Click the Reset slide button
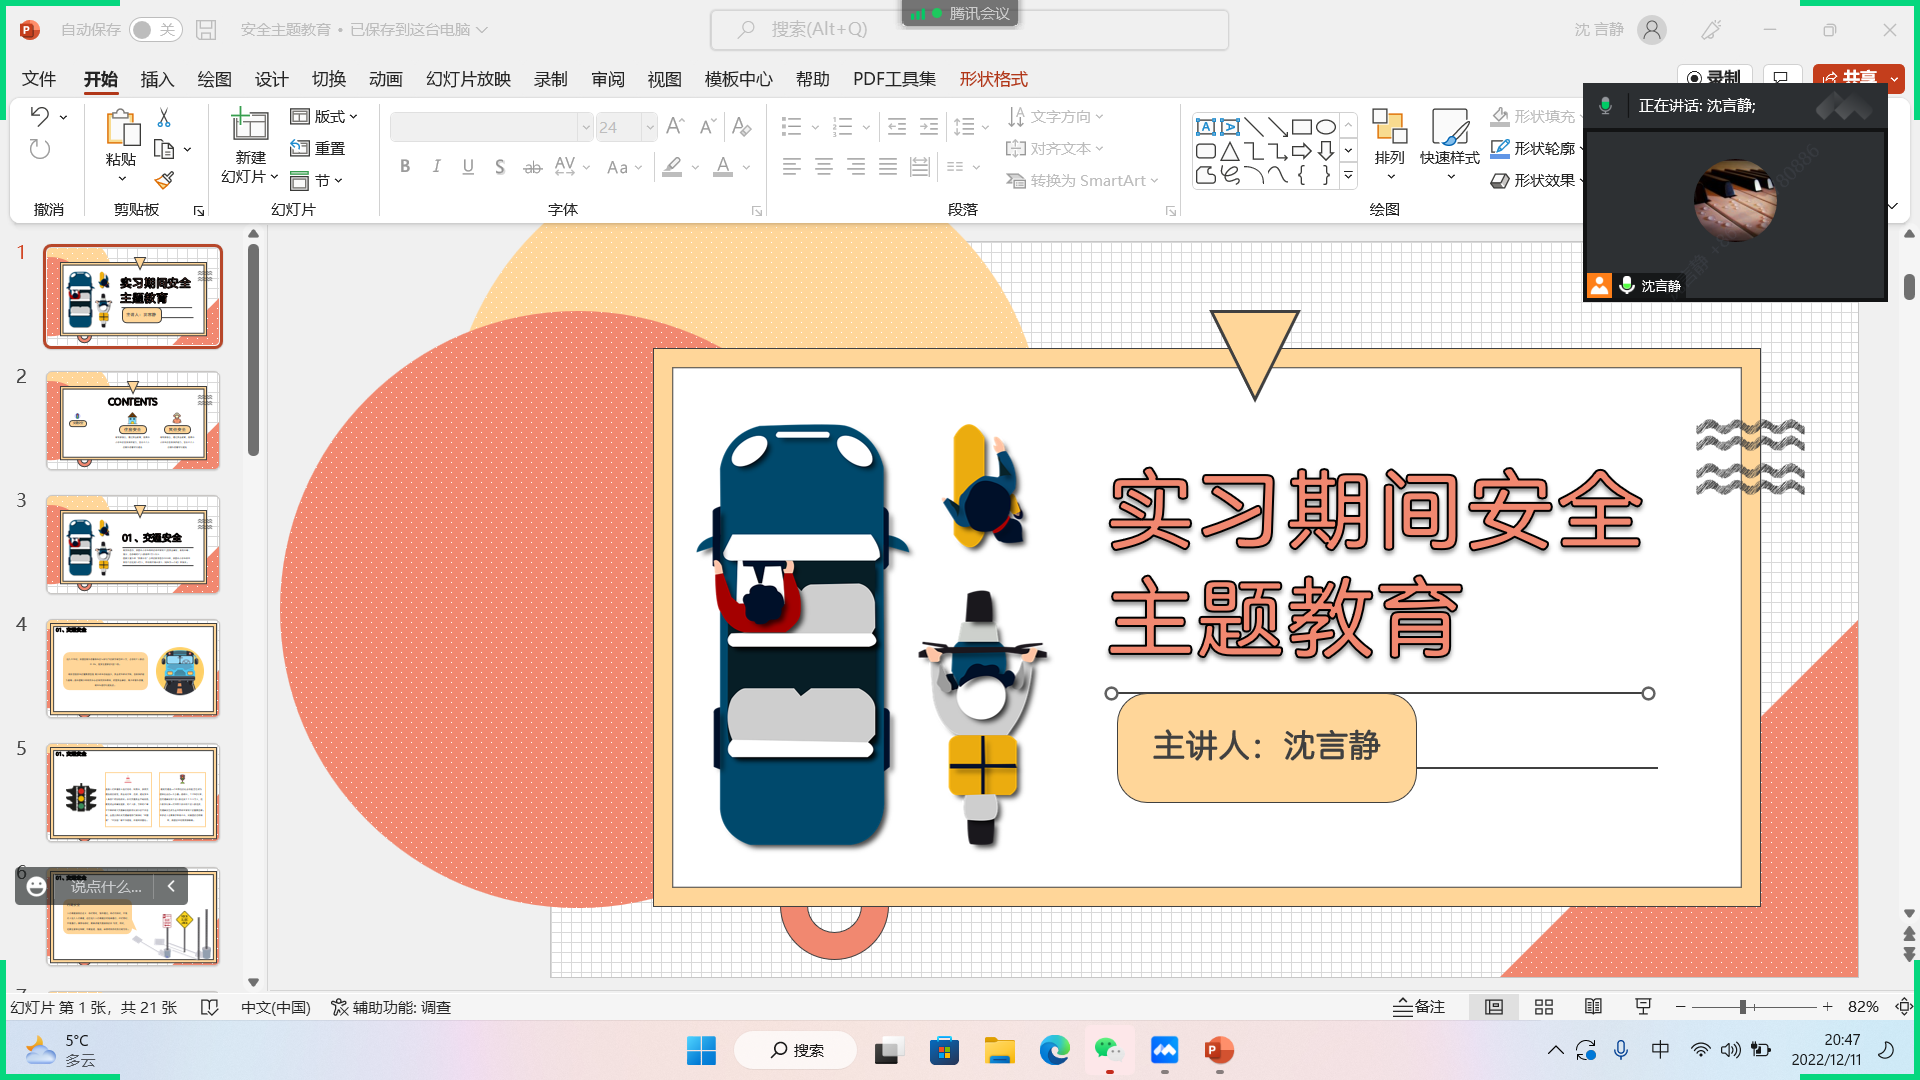 [x=318, y=148]
